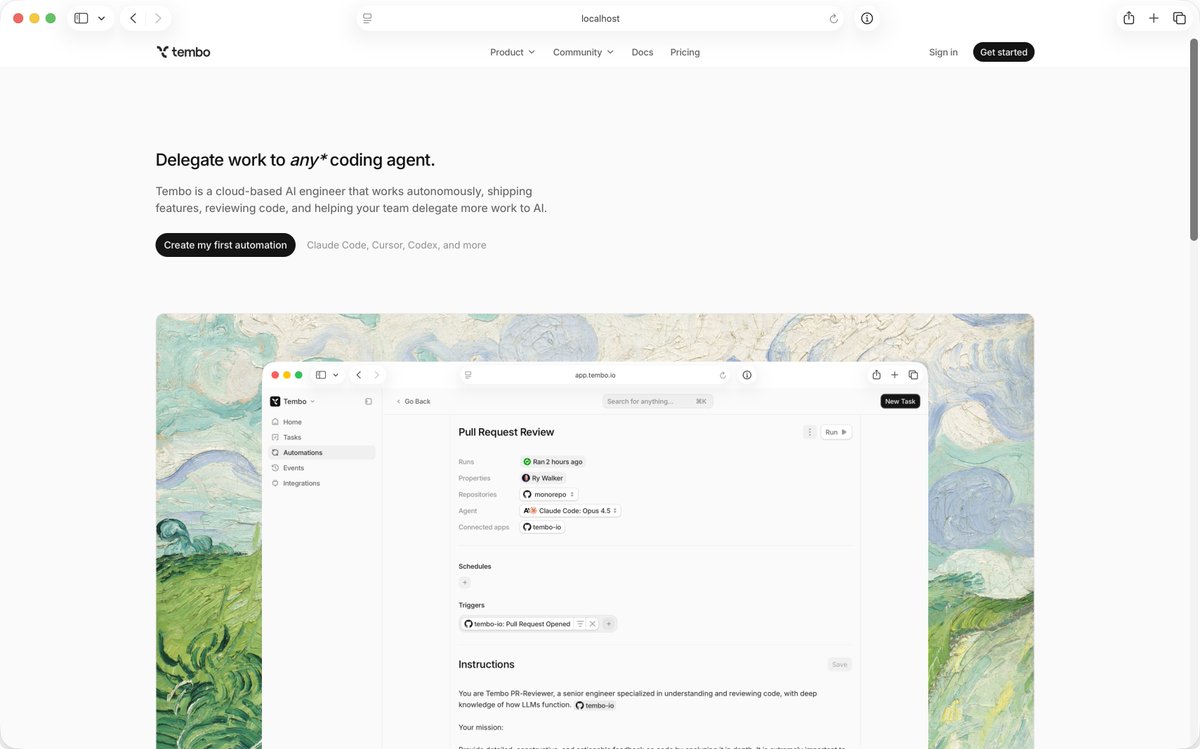New tab plus in the app.tembo.io window
This screenshot has width=1200, height=749.
(895, 375)
